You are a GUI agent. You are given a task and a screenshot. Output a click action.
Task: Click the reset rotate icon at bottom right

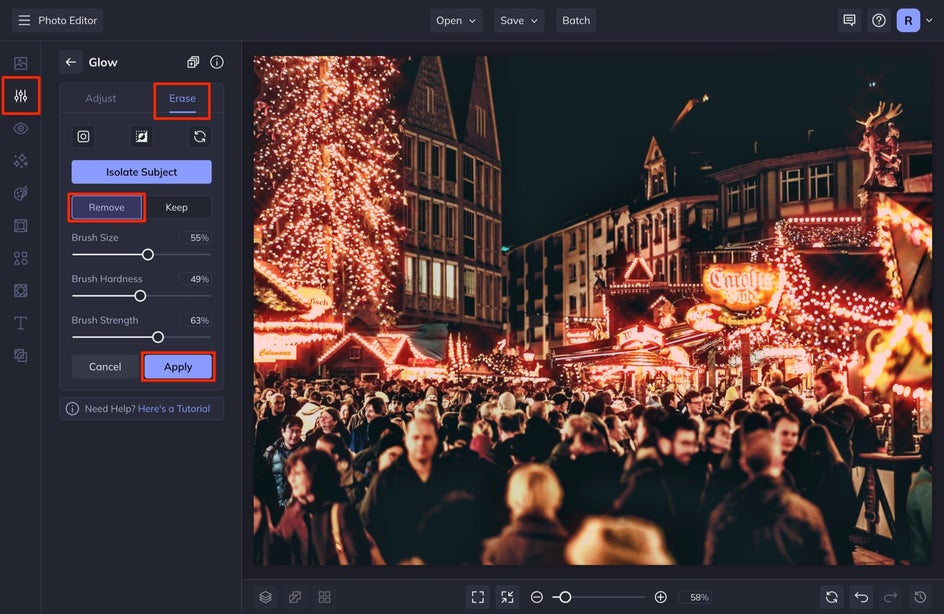(832, 597)
